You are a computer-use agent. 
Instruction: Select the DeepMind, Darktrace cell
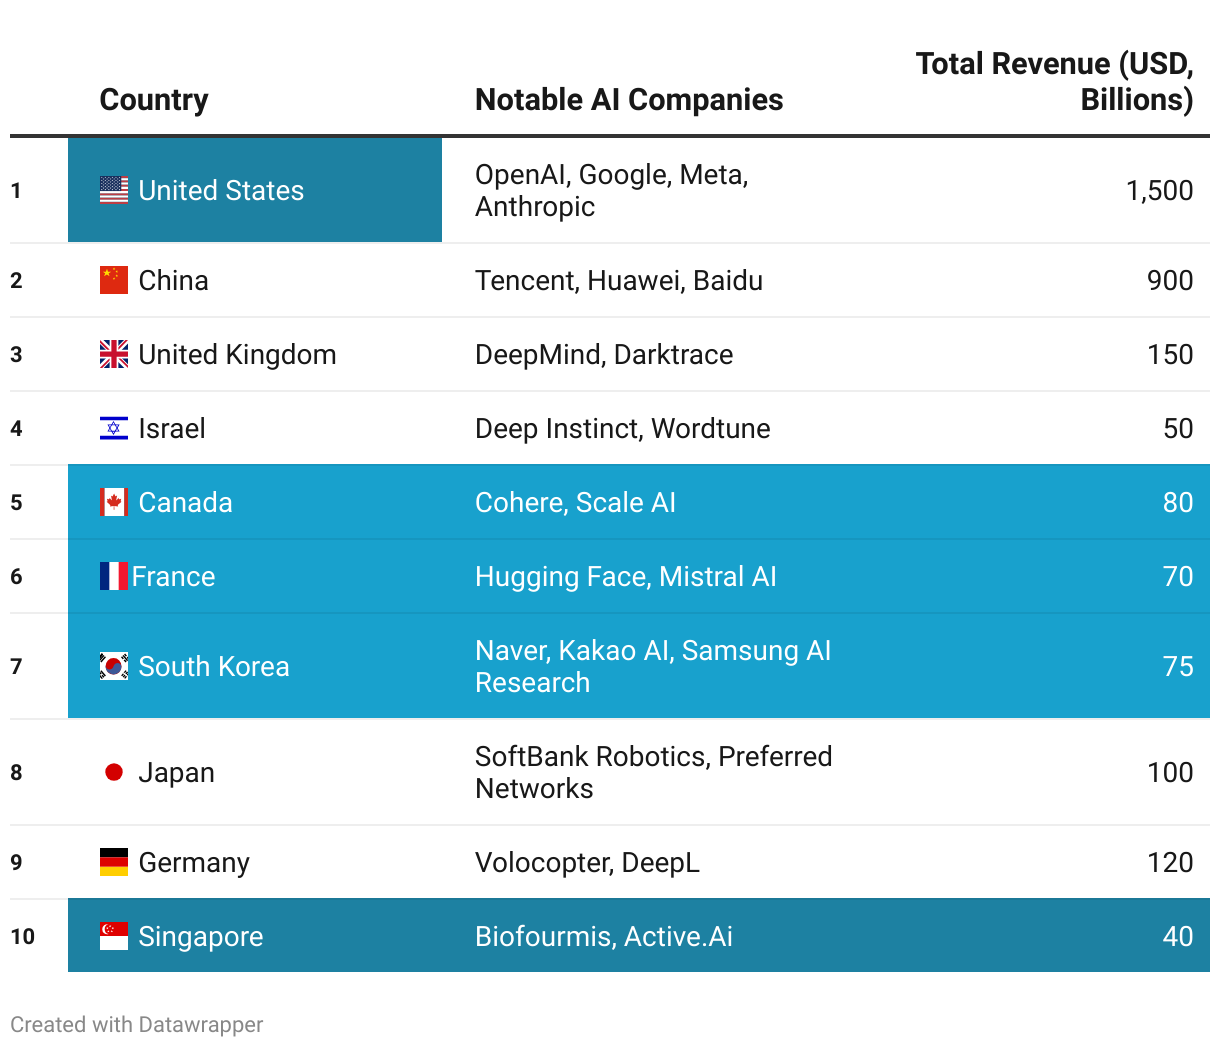(x=604, y=354)
